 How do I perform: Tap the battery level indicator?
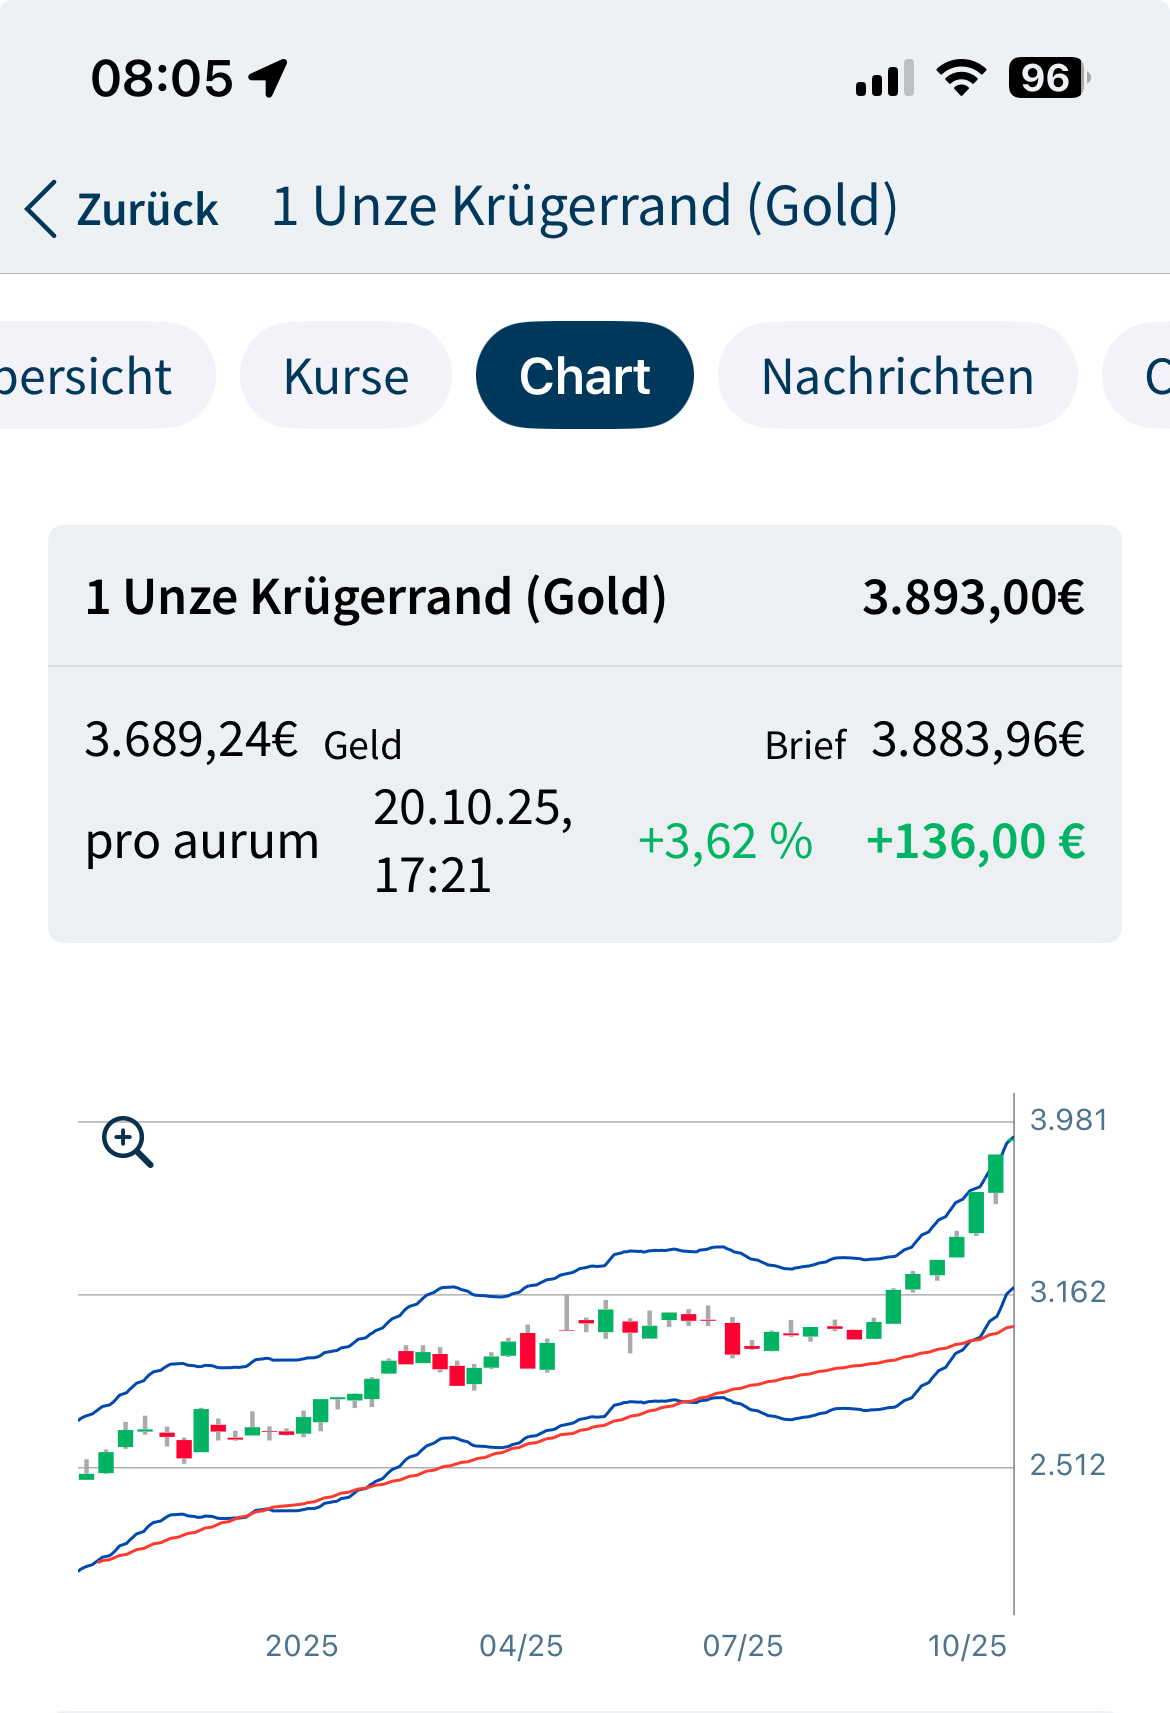pos(1047,78)
